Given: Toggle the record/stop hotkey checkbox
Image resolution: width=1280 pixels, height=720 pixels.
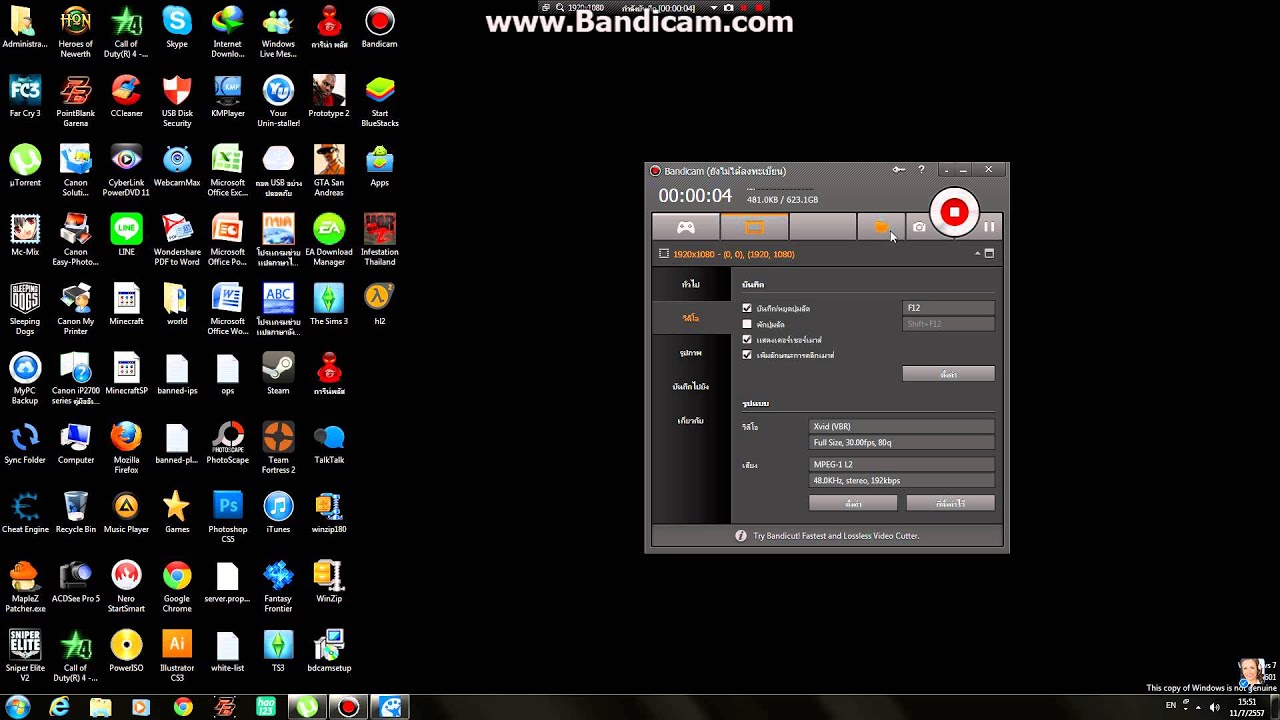Looking at the screenshot, I should tap(747, 308).
